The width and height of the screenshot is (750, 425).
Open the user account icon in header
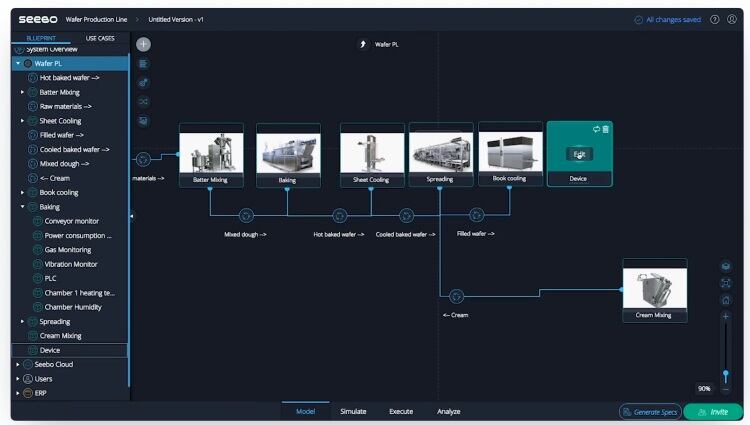732,19
